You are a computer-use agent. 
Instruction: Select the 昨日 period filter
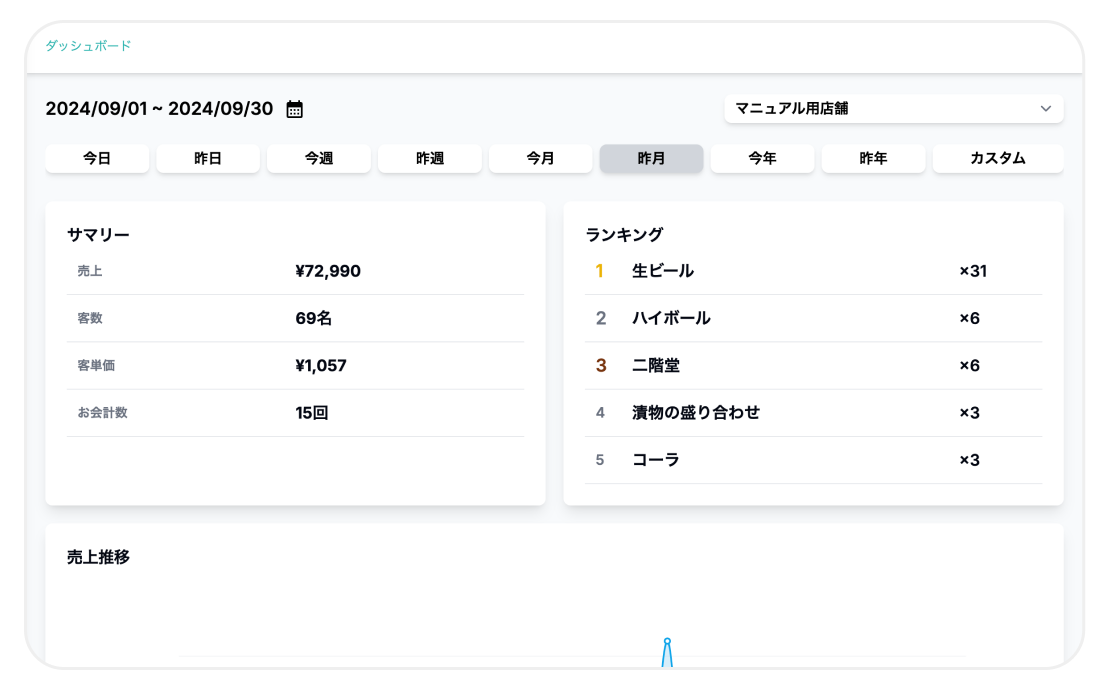(208, 158)
